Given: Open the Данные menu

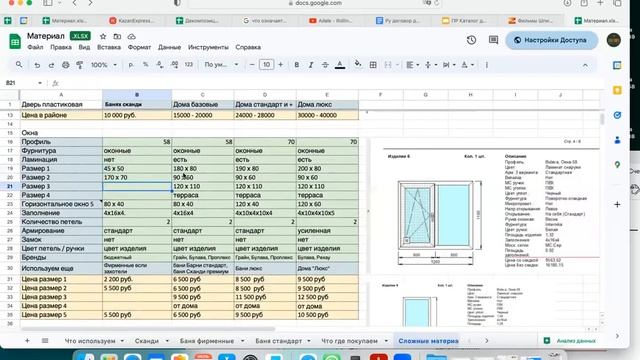Looking at the screenshot, I should tap(169, 47).
